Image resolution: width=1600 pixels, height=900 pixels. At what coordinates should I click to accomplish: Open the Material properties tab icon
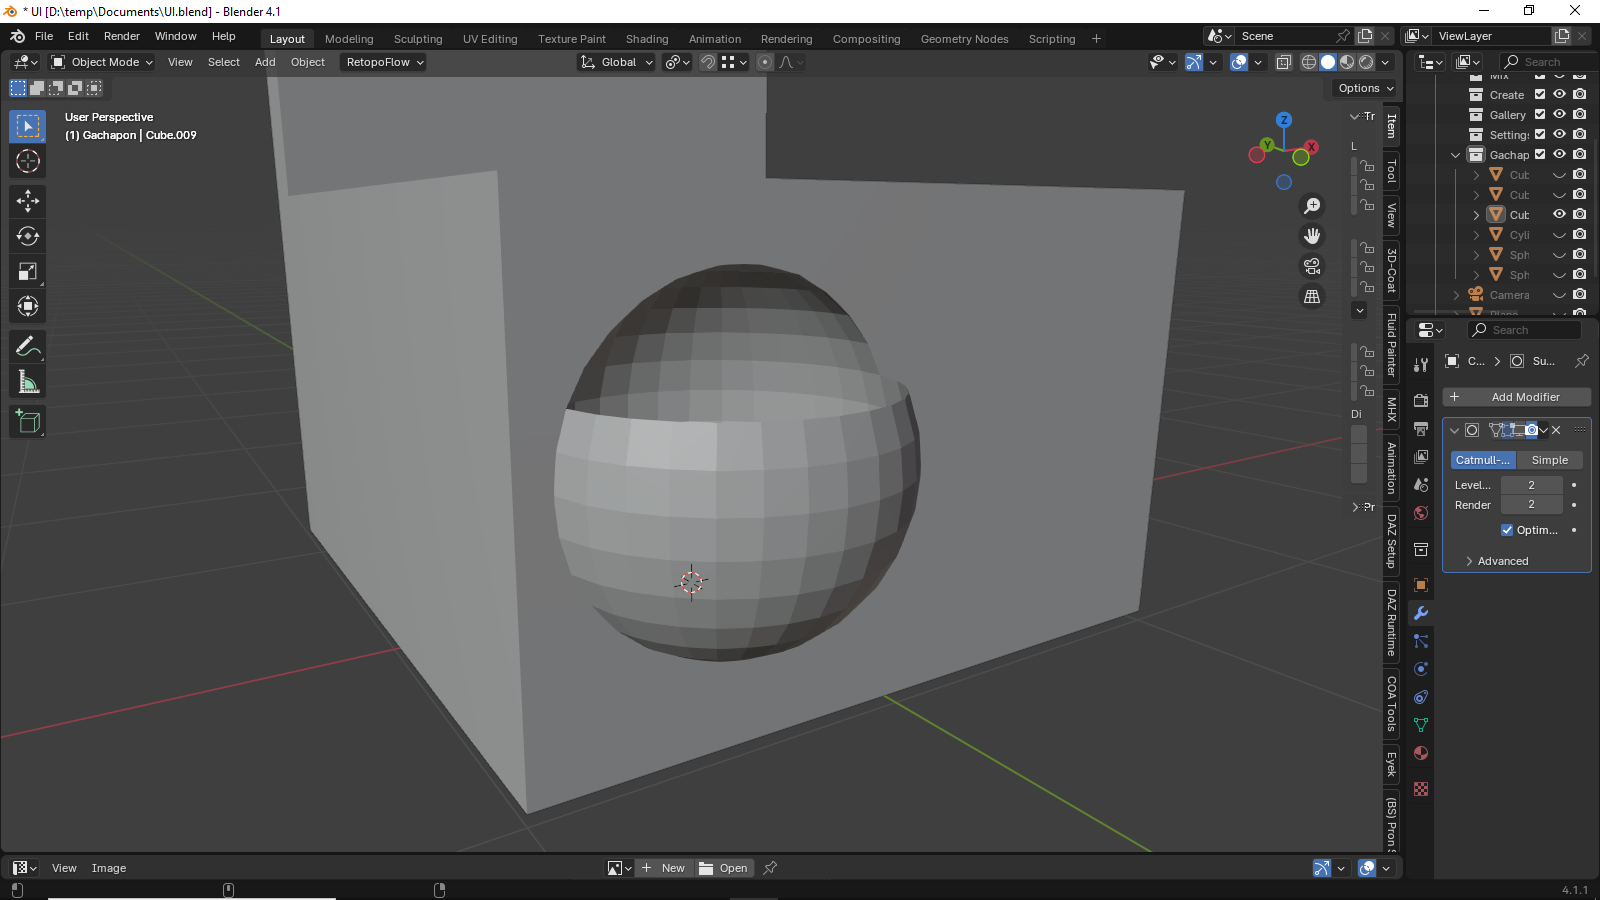point(1421,753)
